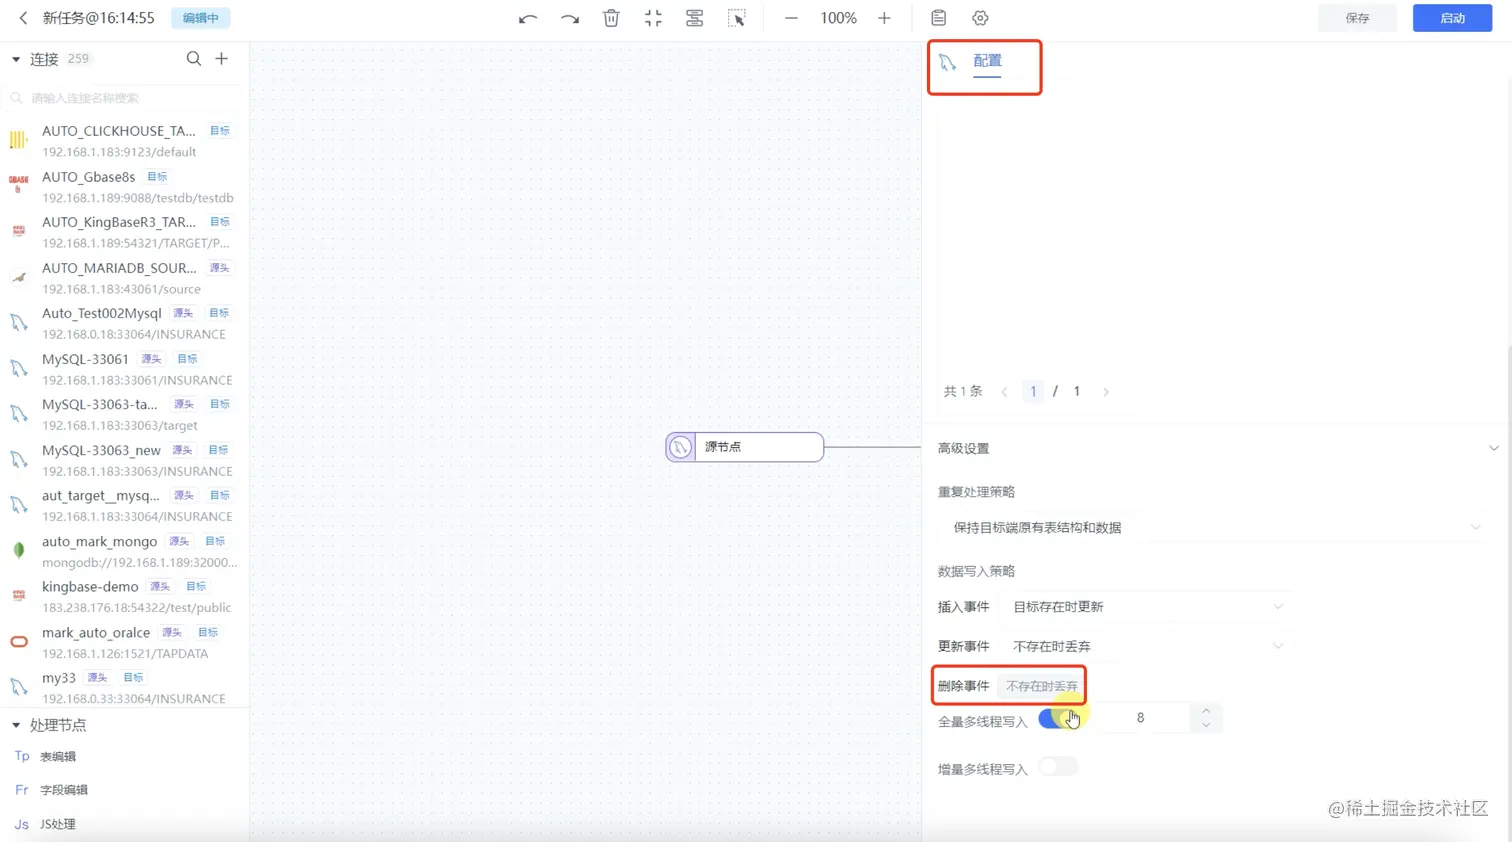
Task: Select the my33 connection
Action: (x=124, y=687)
